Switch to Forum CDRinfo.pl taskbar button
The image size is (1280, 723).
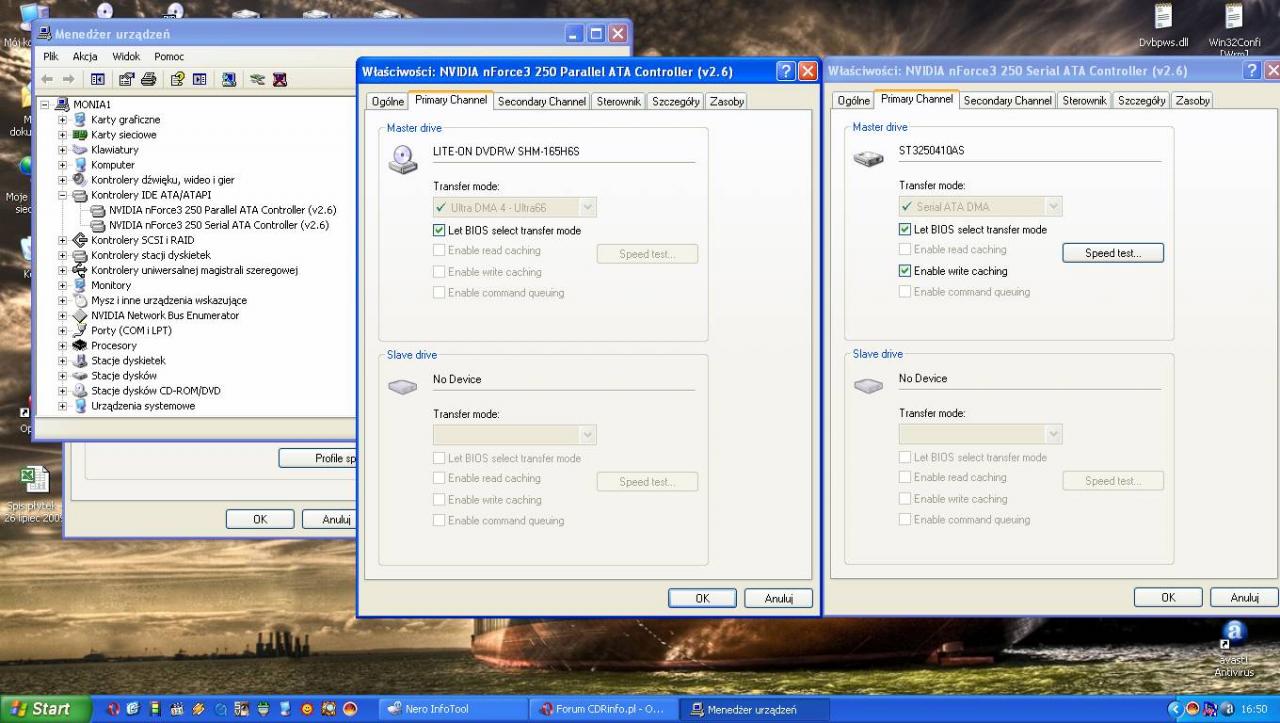(x=602, y=710)
